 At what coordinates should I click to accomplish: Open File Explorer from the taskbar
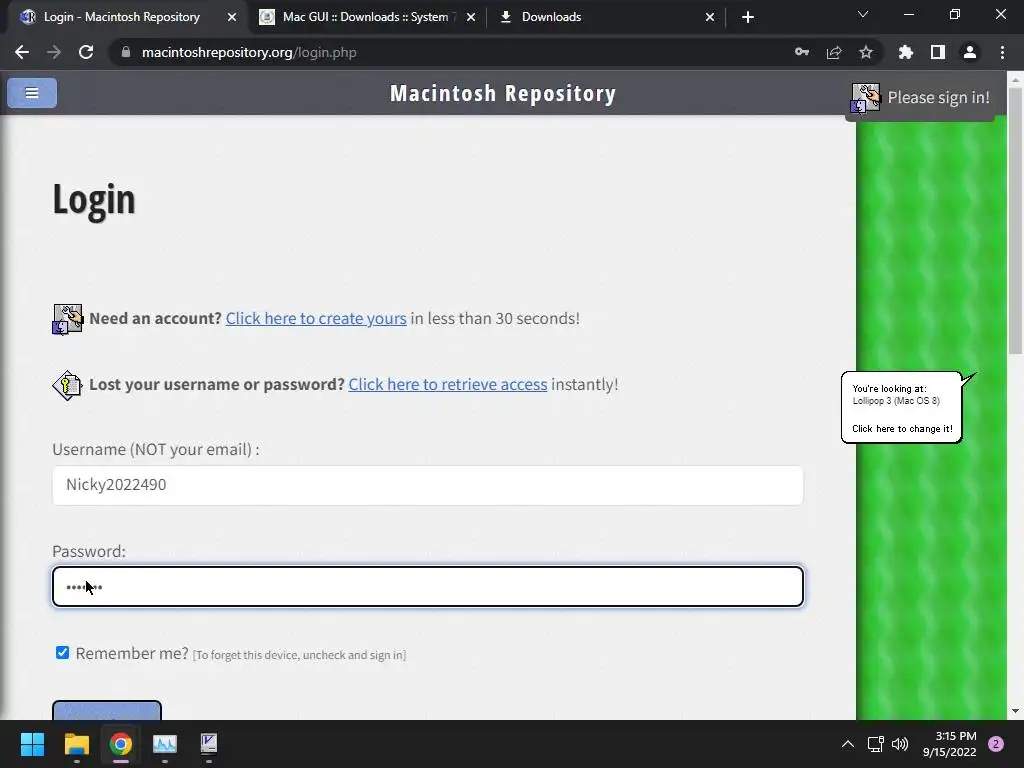[76, 744]
